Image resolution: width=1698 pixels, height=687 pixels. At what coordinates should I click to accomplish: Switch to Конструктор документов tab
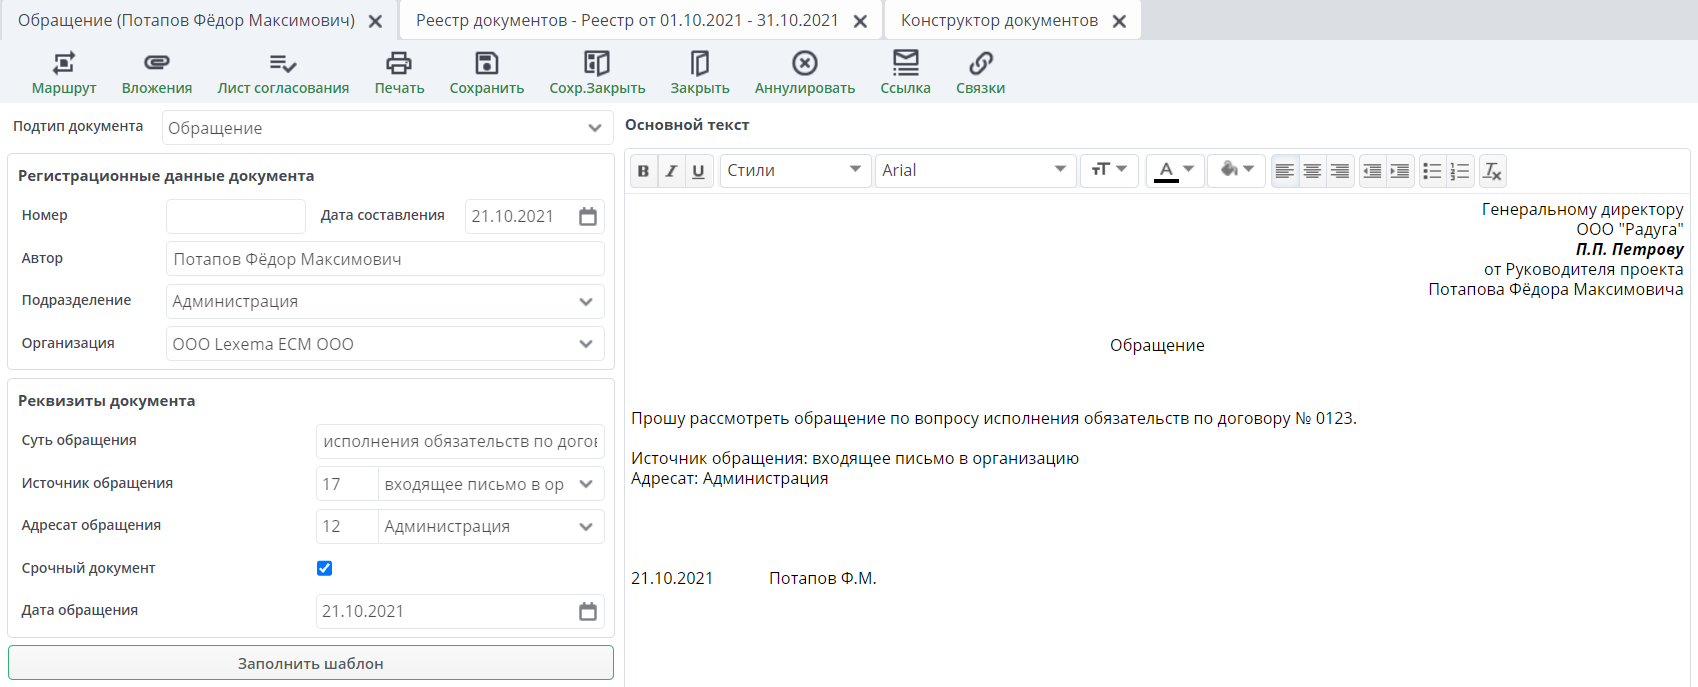998,20
